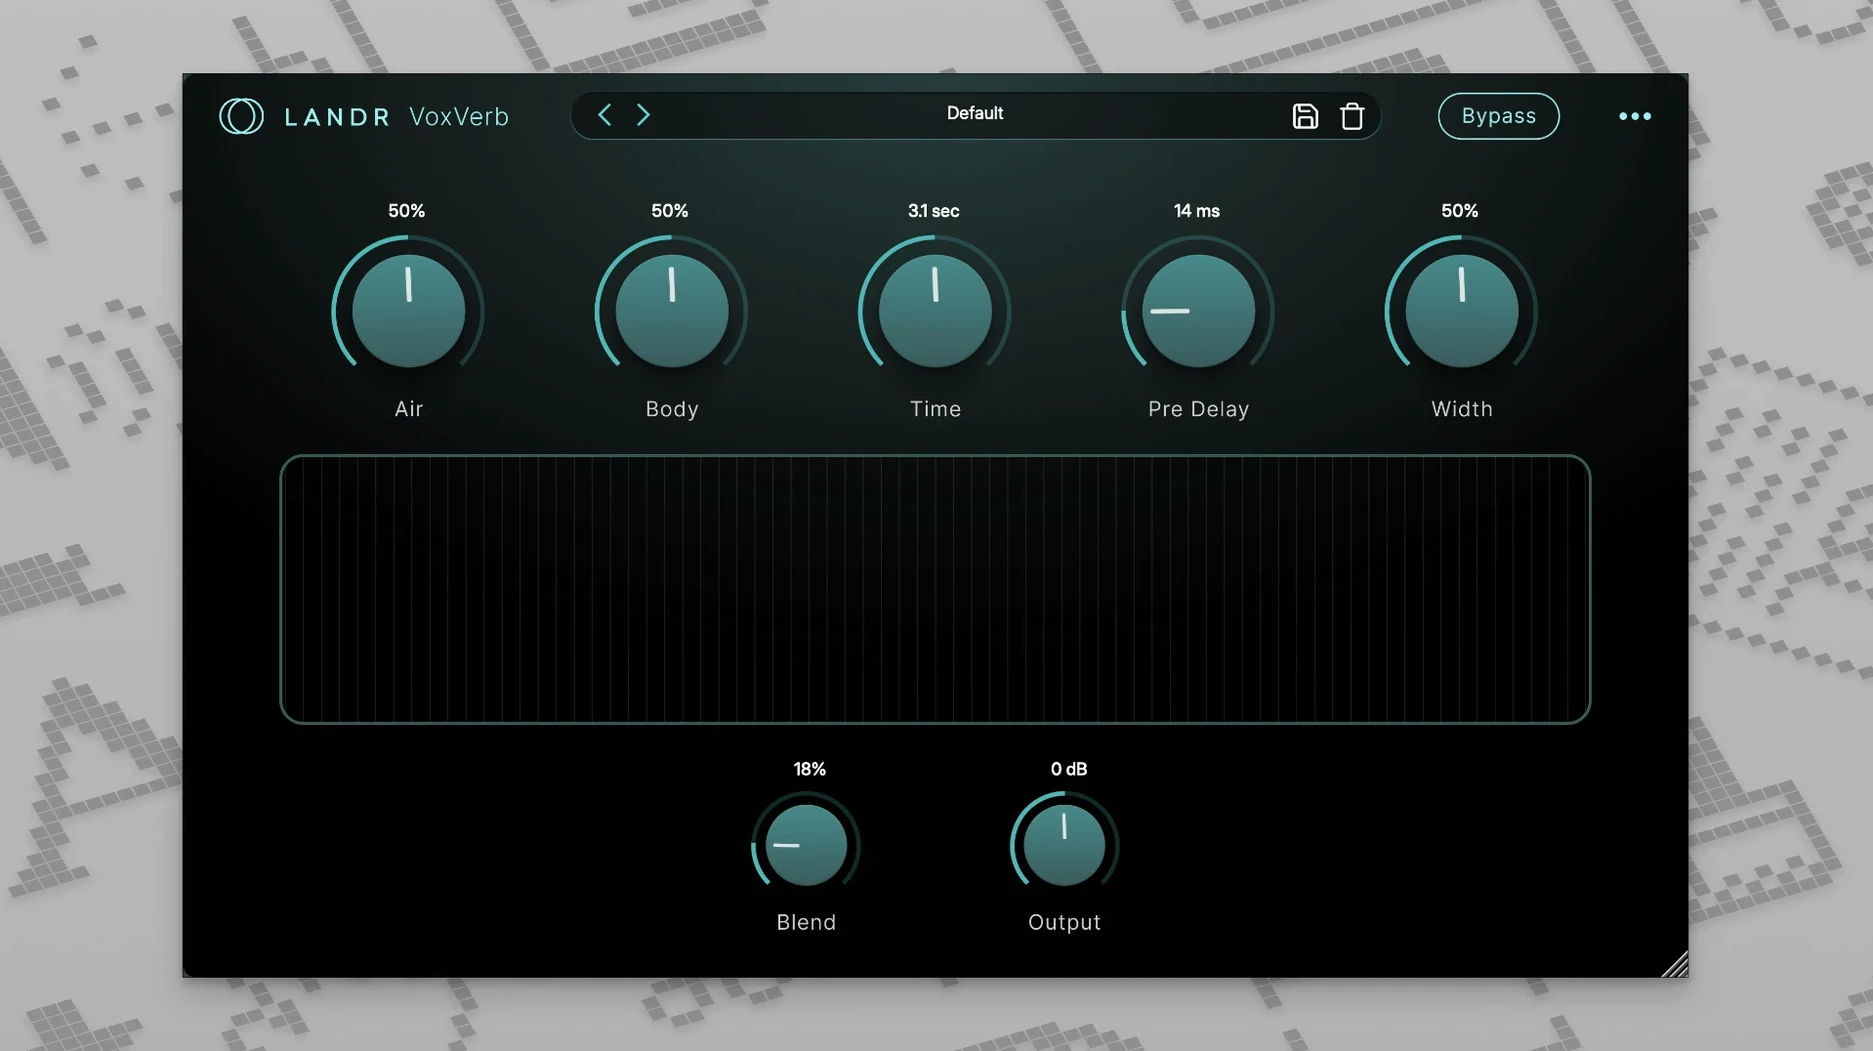This screenshot has height=1051, width=1873.
Task: Click the Output knob
Action: point(1064,845)
